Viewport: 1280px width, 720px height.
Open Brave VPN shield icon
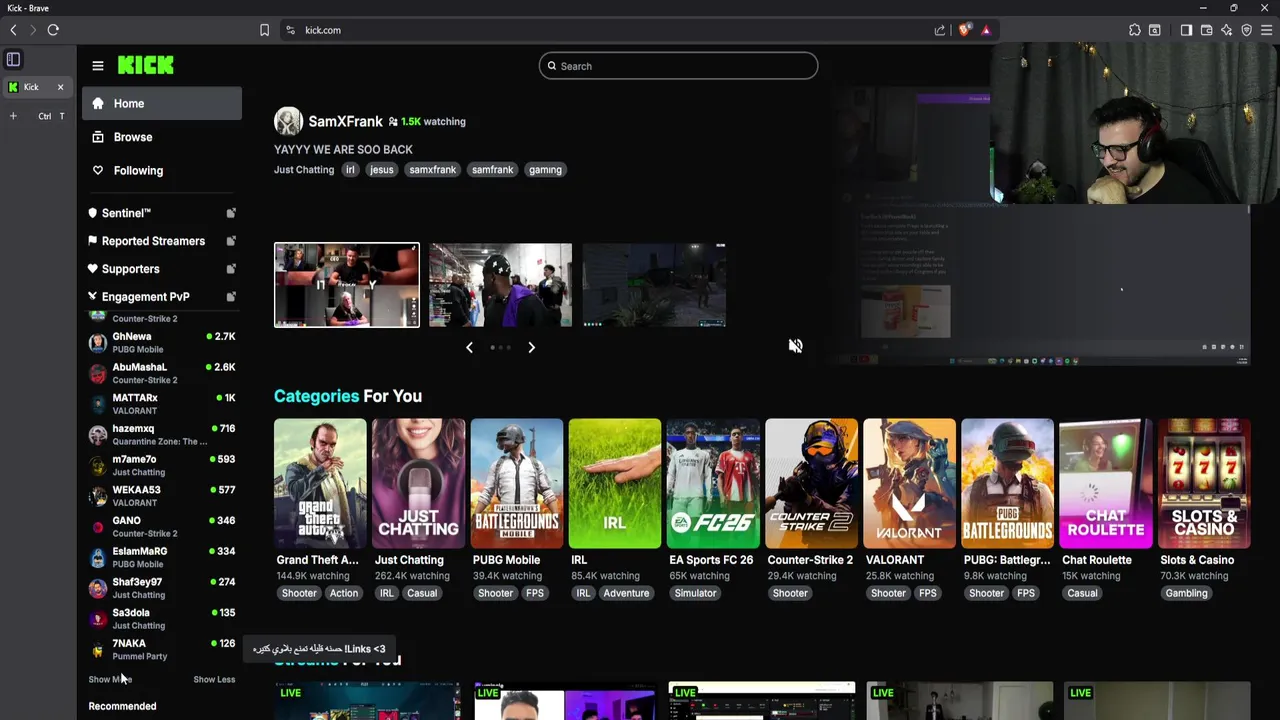tap(1247, 30)
